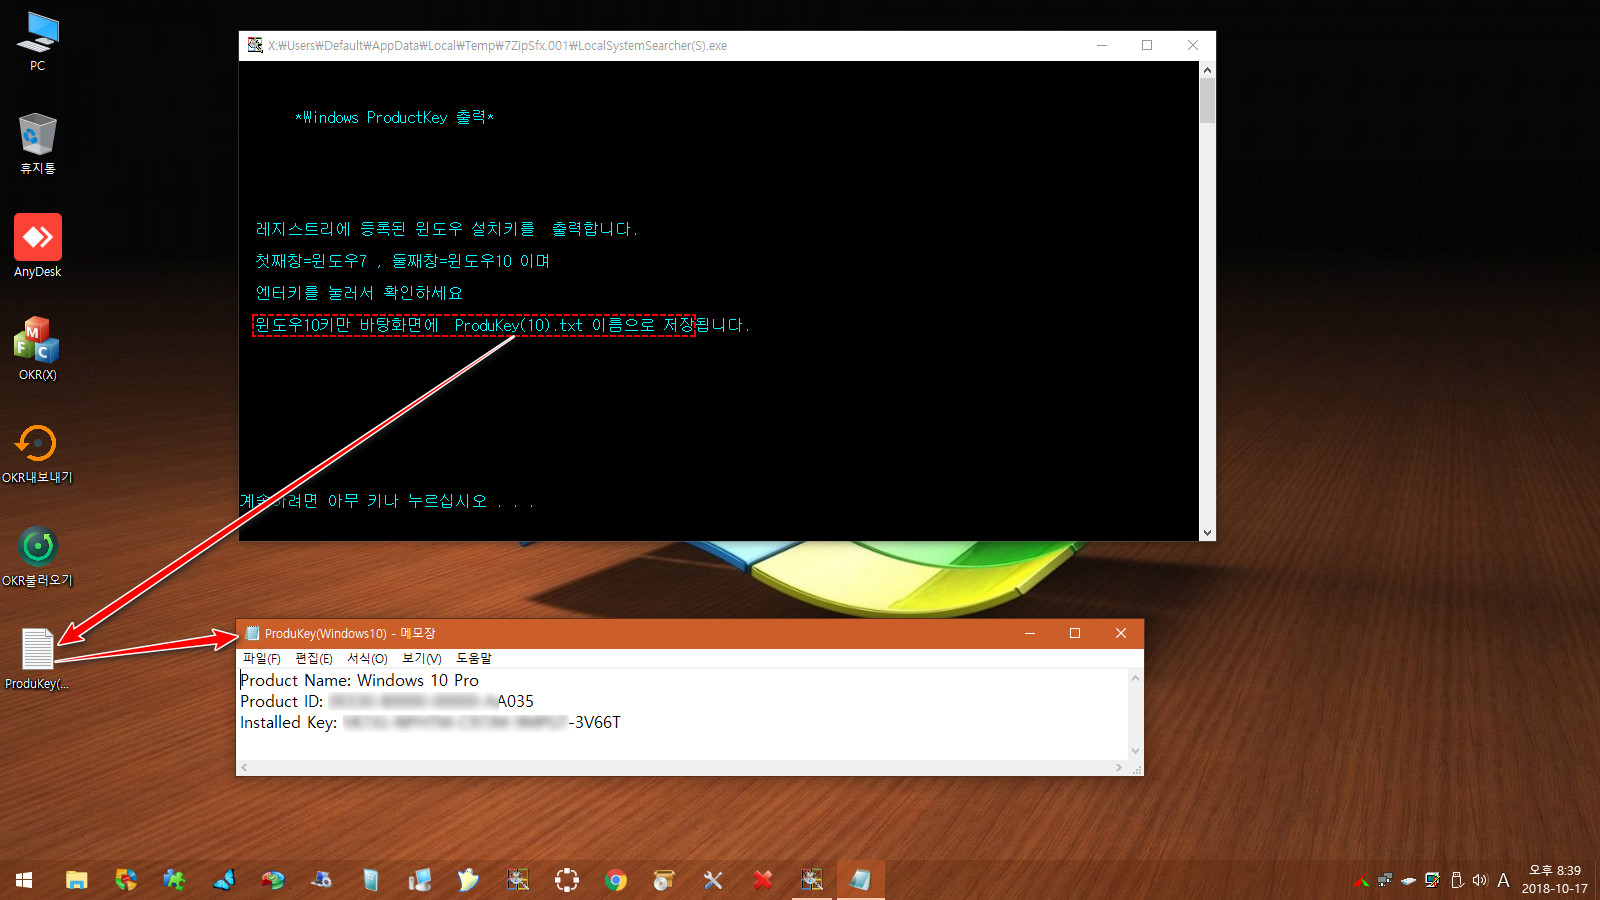Click the blue butterfly taskbar icon
This screenshot has height=900, width=1600.
pyautogui.click(x=224, y=880)
